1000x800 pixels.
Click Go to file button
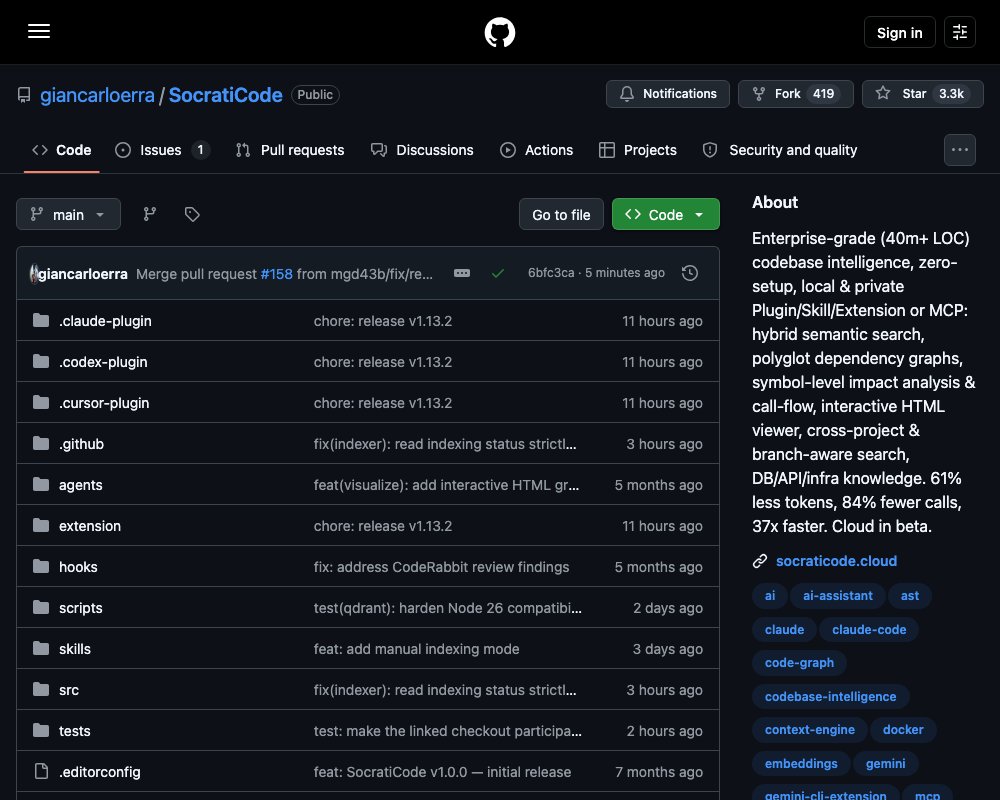pos(561,214)
